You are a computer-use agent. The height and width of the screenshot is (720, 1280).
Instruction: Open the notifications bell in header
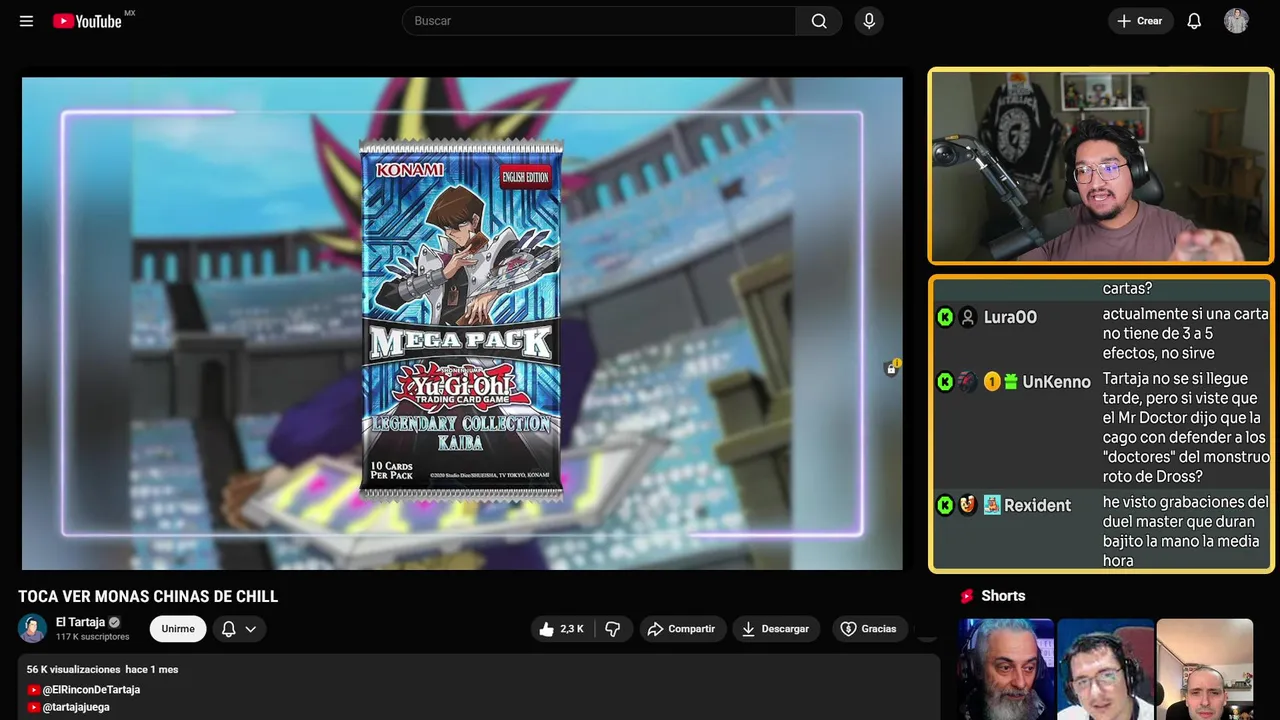tap(1194, 21)
